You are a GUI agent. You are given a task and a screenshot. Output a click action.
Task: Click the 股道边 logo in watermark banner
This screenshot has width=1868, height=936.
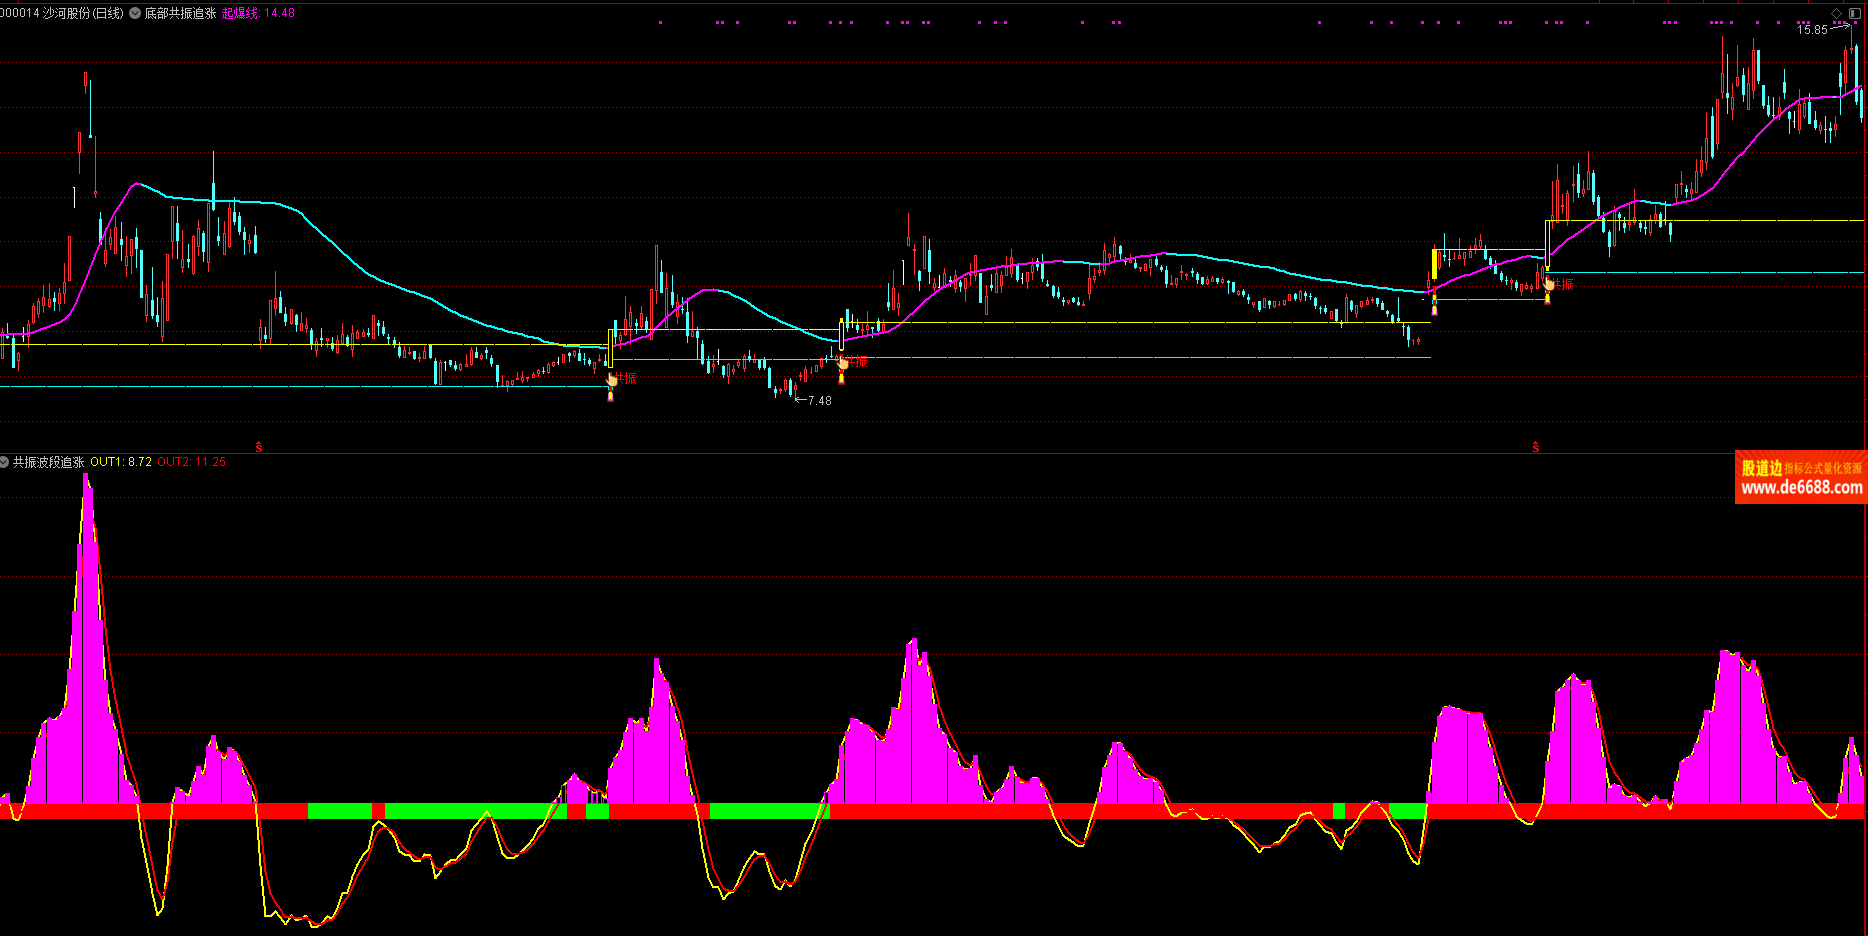pyautogui.click(x=1761, y=467)
